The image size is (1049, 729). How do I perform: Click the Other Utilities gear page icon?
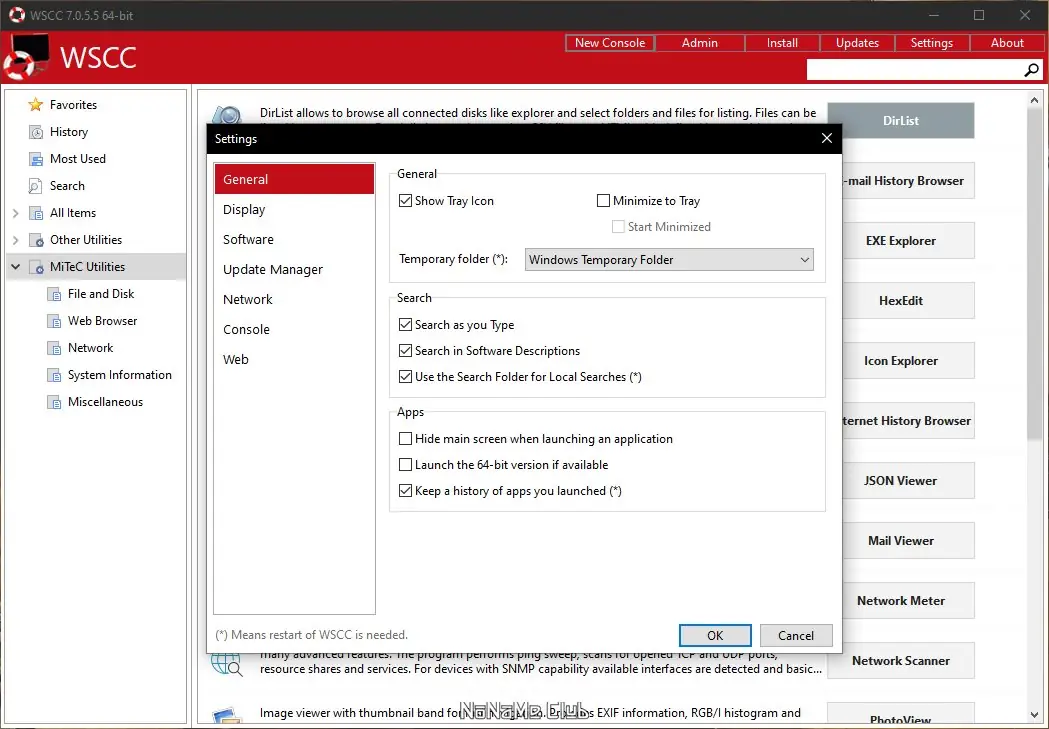(x=36, y=240)
